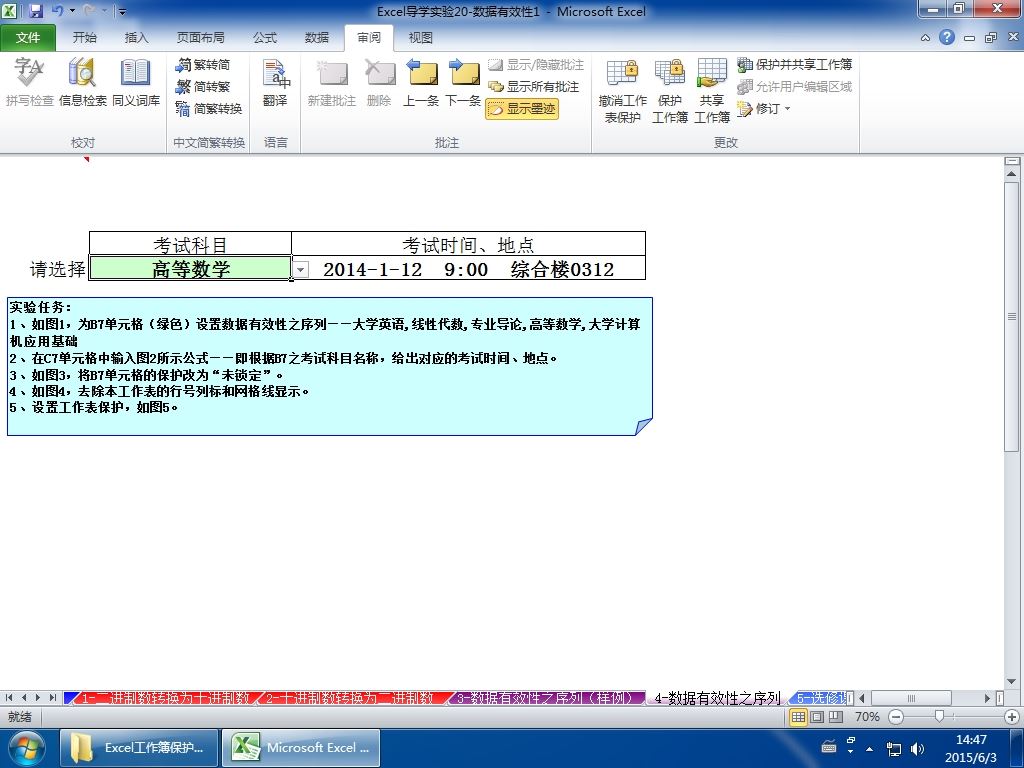Select sheet tab 4-数据有效性之序列
The image size is (1024, 768).
[x=717, y=698]
